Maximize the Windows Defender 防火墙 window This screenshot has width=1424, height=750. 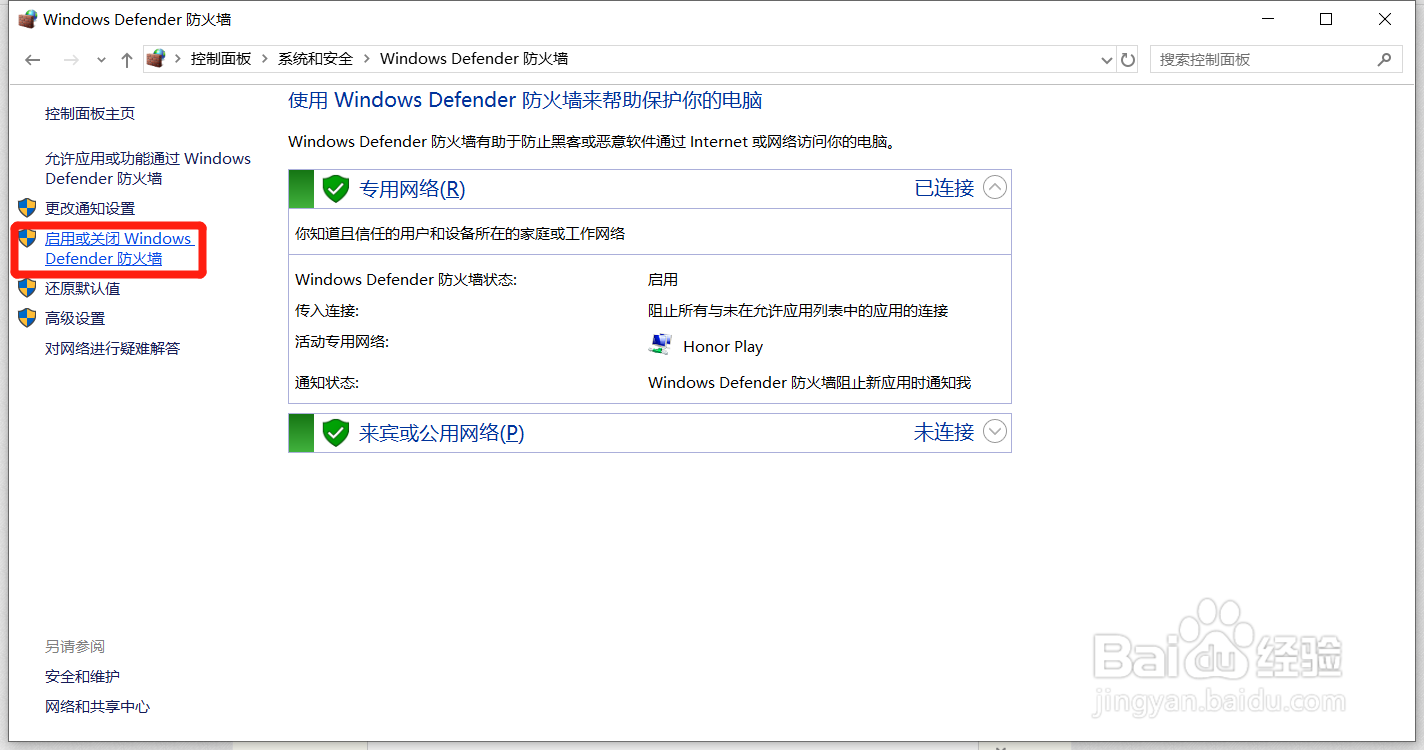click(x=1326, y=19)
